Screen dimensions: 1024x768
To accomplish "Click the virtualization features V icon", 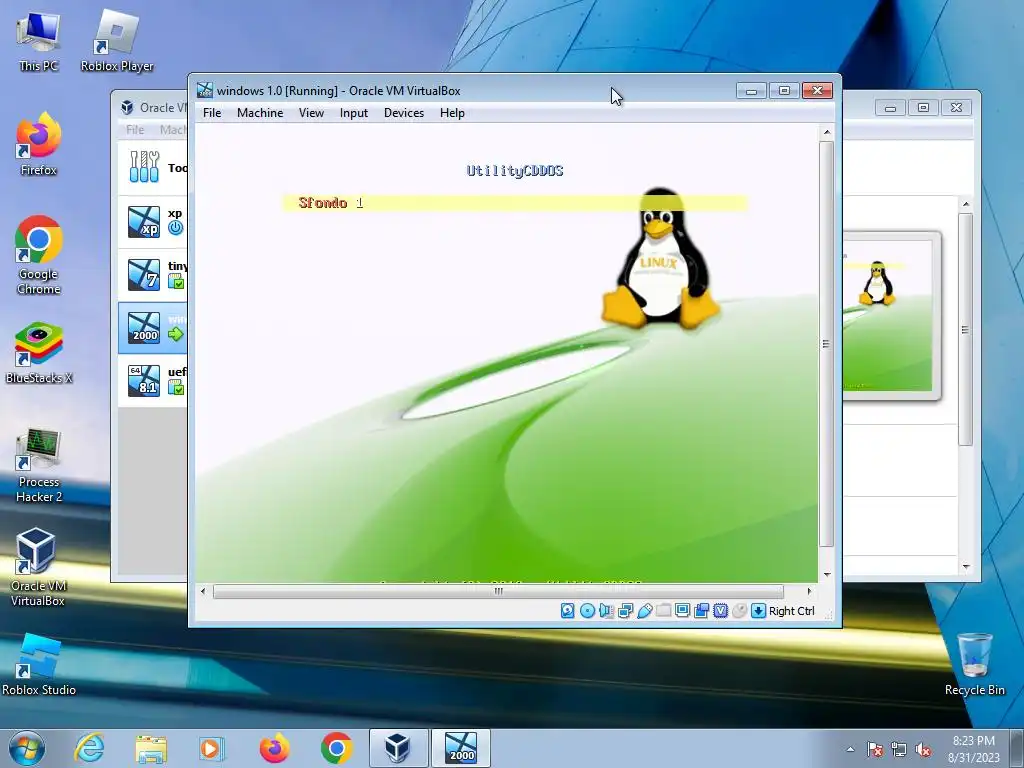I will coord(720,611).
